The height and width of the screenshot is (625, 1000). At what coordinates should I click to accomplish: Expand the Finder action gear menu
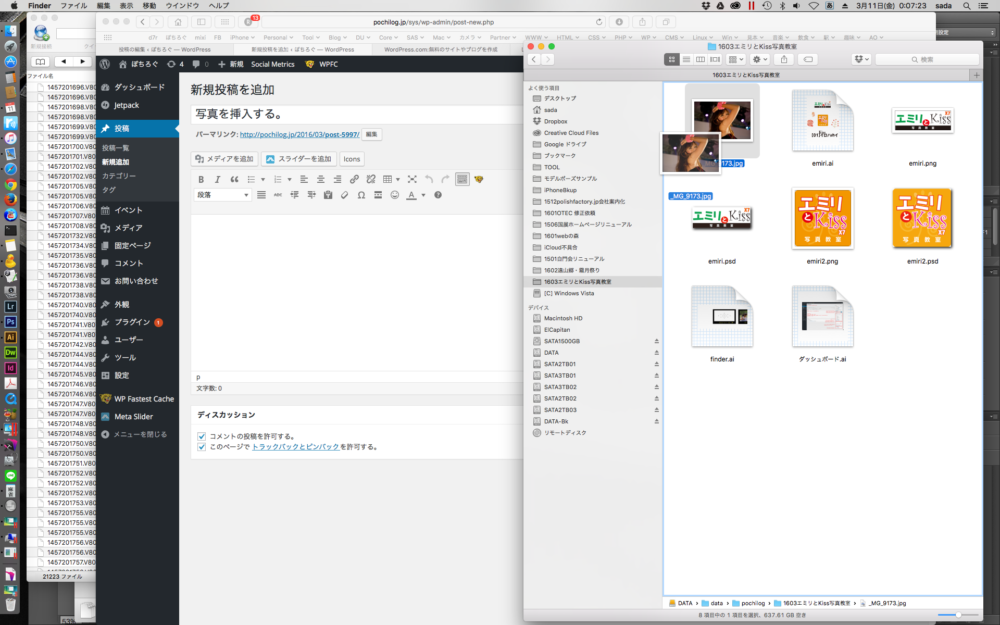click(758, 59)
